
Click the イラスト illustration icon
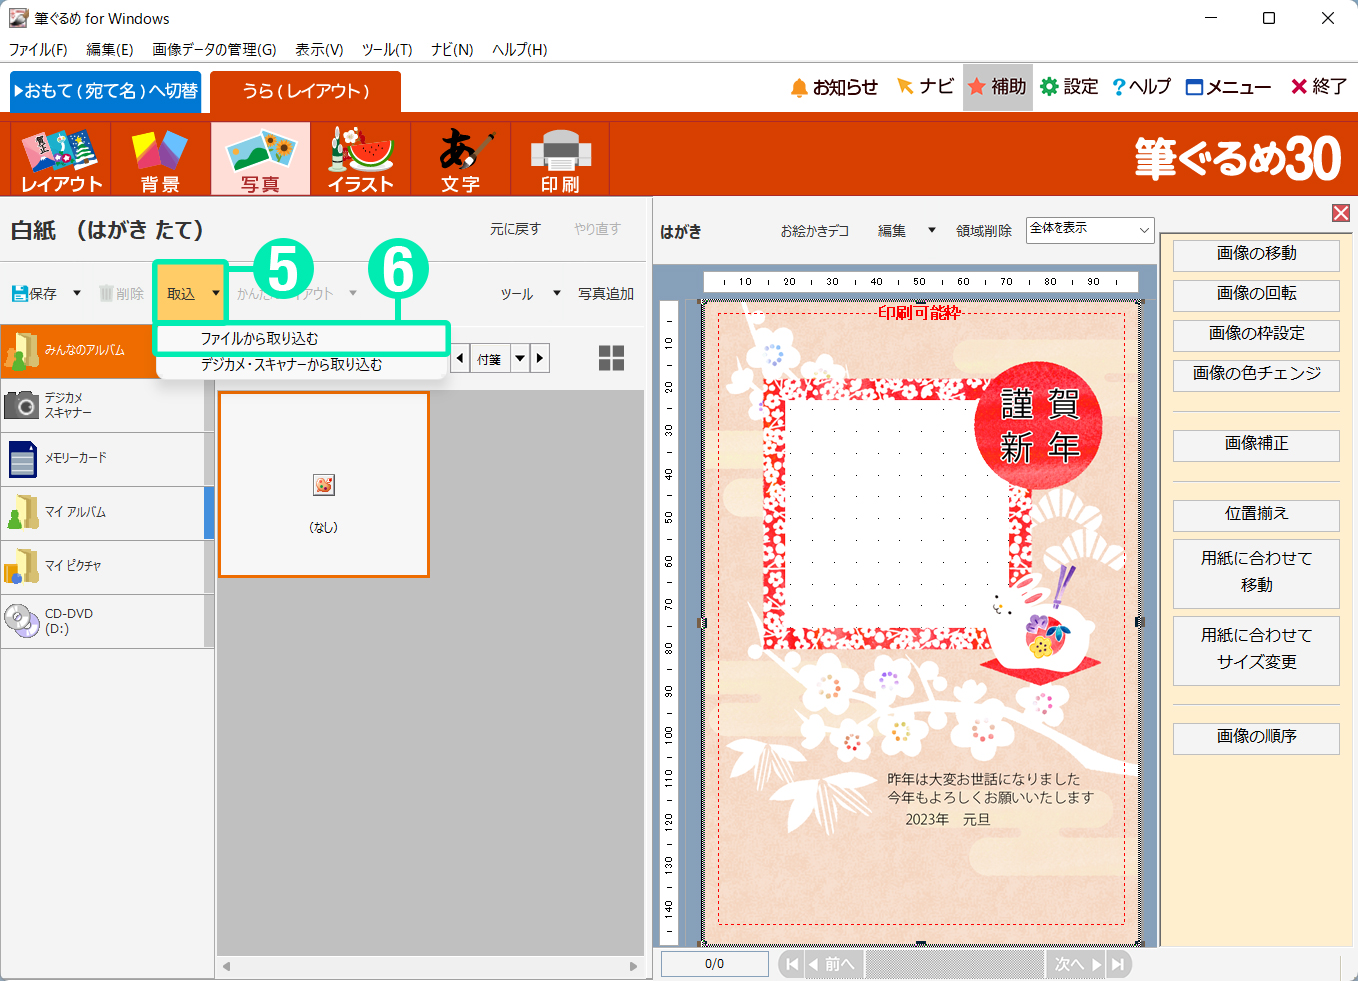pos(360,159)
